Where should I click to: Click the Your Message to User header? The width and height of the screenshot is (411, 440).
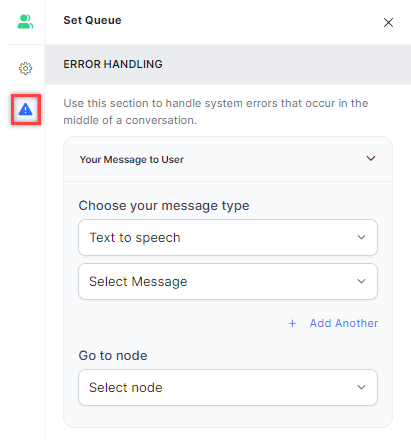click(228, 159)
